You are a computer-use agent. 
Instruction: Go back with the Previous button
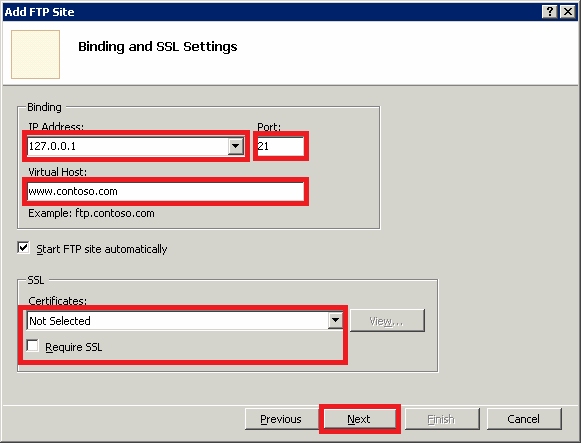point(281,419)
